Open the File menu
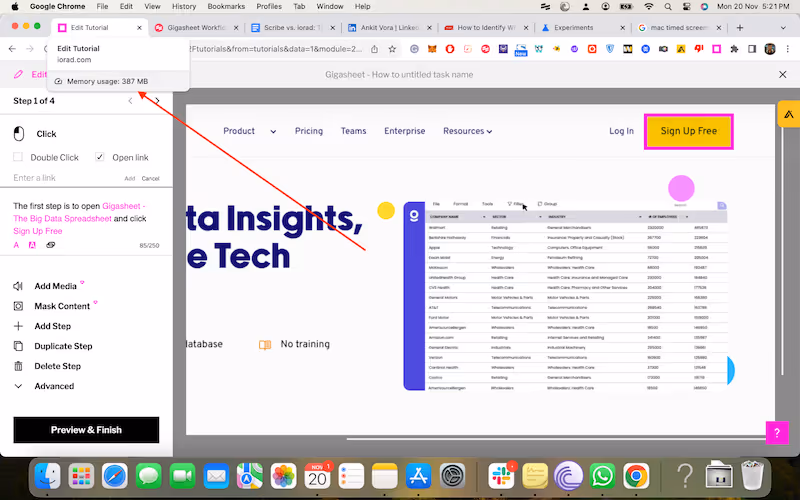The width and height of the screenshot is (800, 500). [x=102, y=7]
